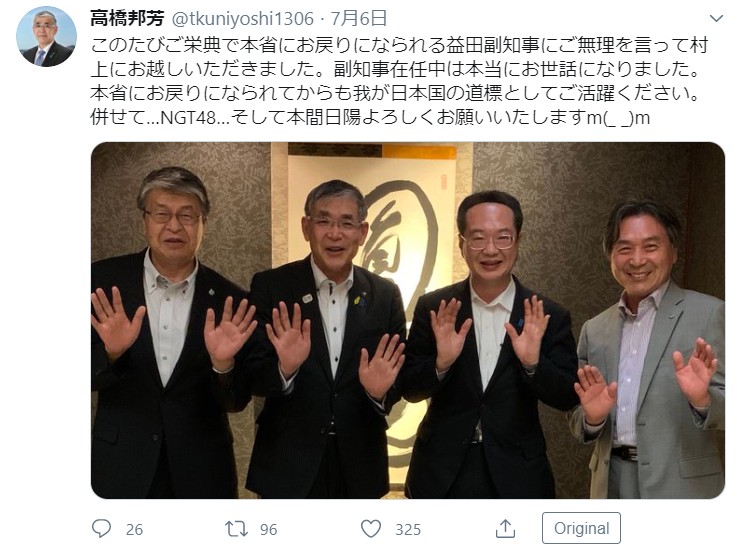
Task: Click the reply speech bubble icon
Action: (101, 529)
